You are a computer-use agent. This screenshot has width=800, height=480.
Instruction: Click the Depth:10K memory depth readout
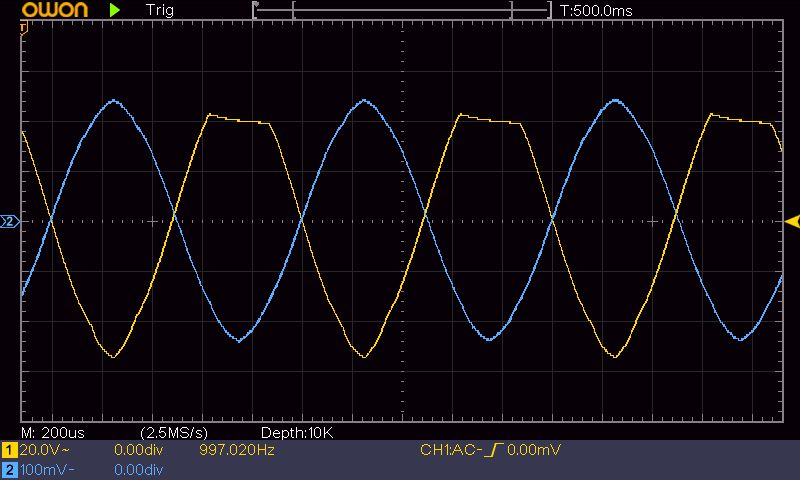[x=297, y=433]
